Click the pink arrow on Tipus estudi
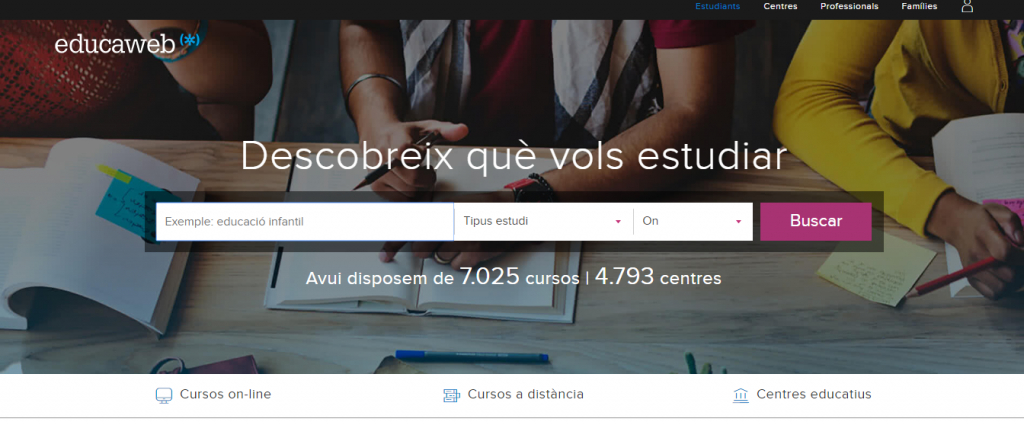The image size is (1024, 422). [618, 222]
